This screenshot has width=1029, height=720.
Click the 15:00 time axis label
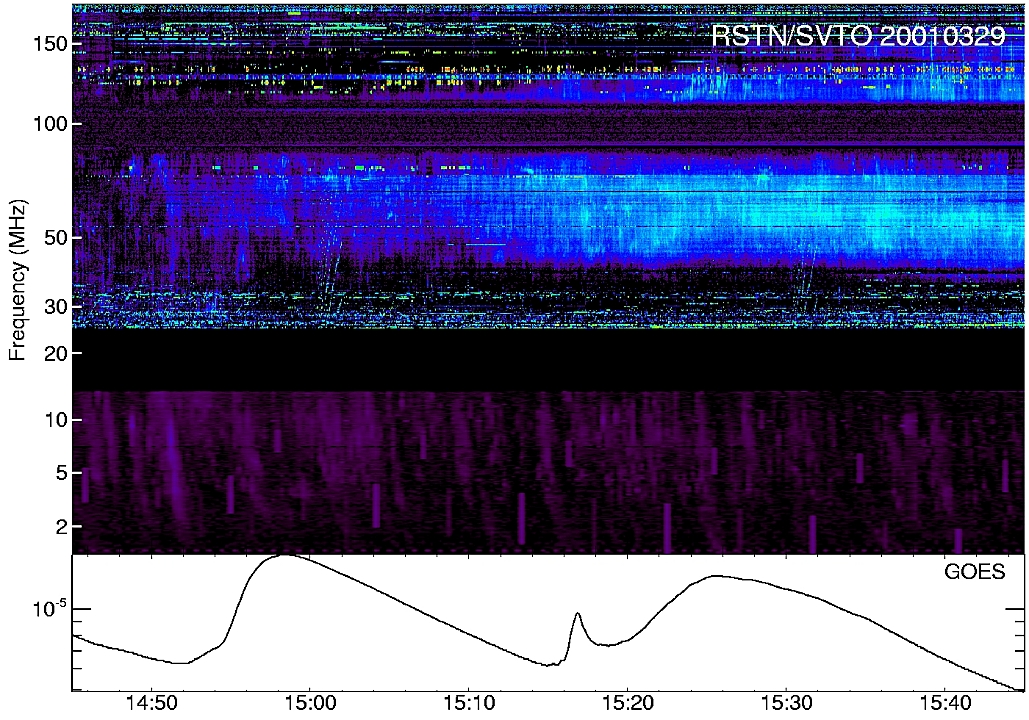[310, 705]
